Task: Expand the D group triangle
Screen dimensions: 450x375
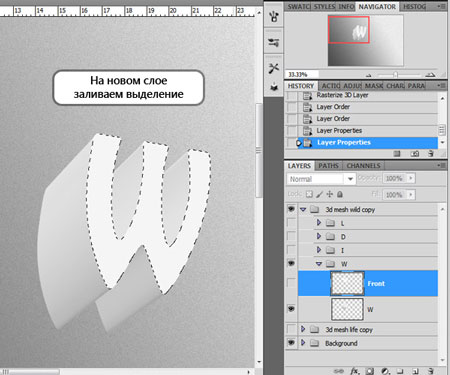Action: (319, 236)
